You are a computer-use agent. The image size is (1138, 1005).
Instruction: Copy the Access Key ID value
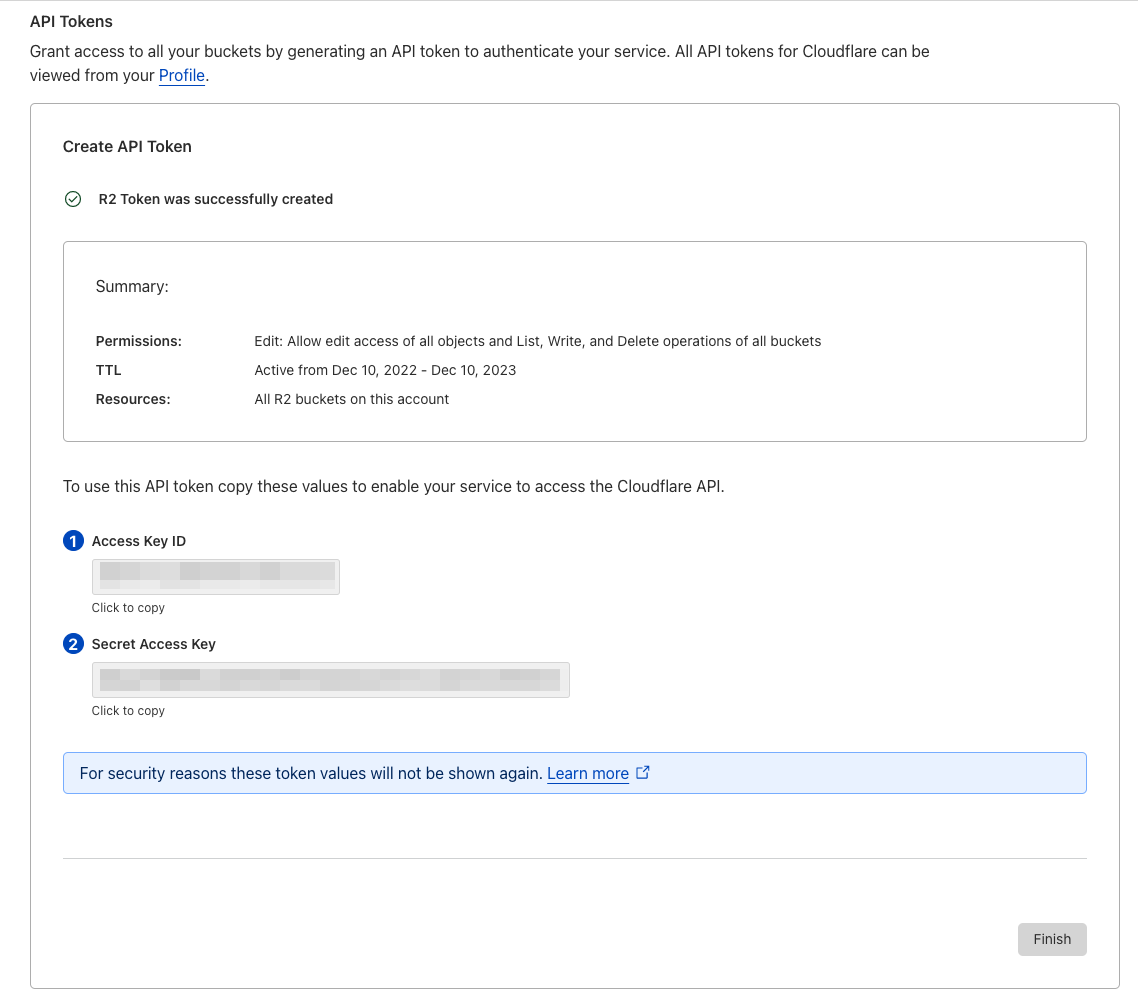[215, 576]
